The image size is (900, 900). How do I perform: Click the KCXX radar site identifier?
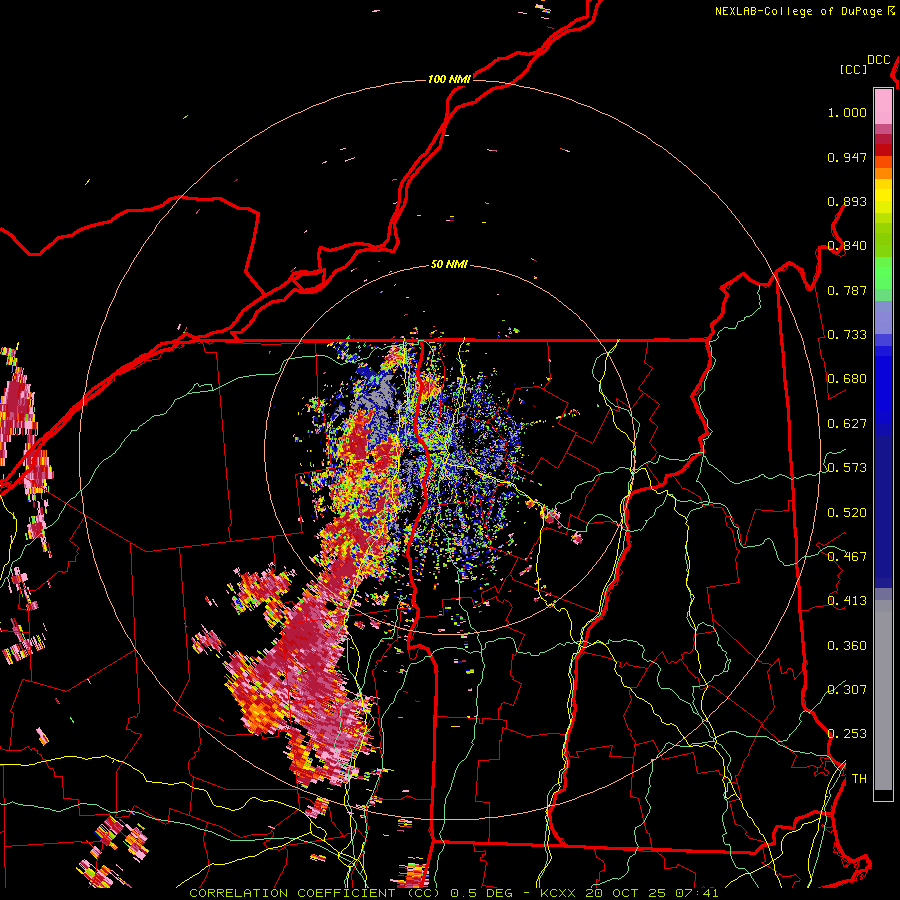point(557,893)
